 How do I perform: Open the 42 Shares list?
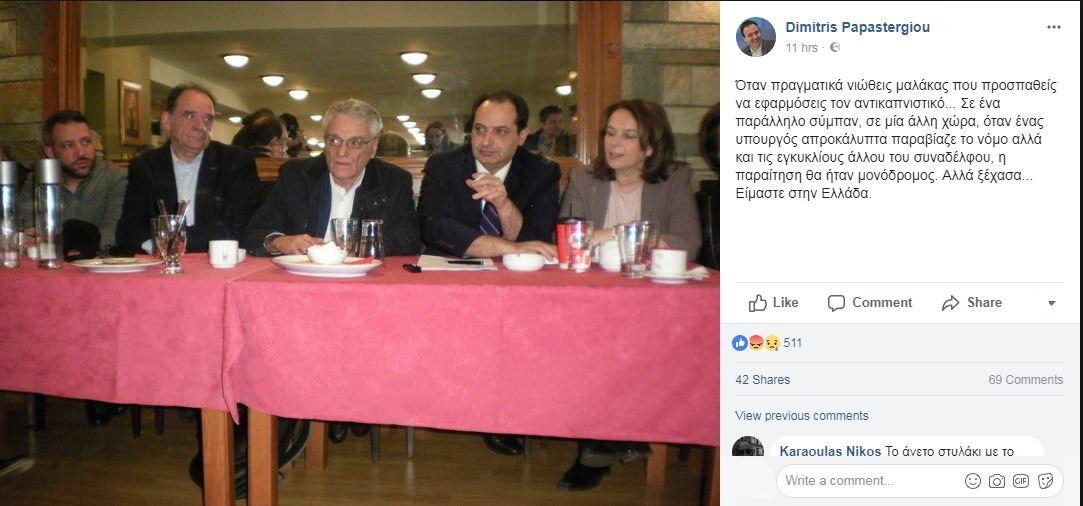763,380
